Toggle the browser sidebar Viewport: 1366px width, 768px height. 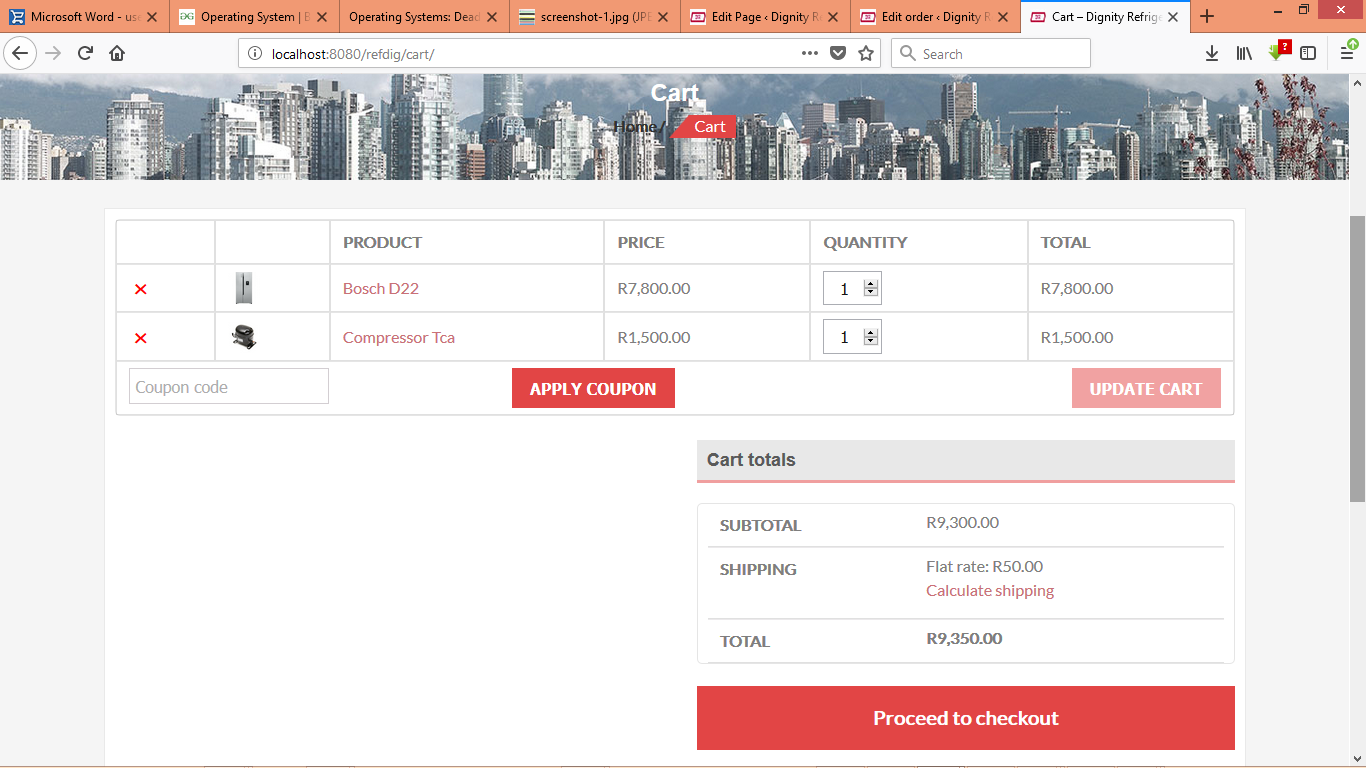[x=1308, y=53]
